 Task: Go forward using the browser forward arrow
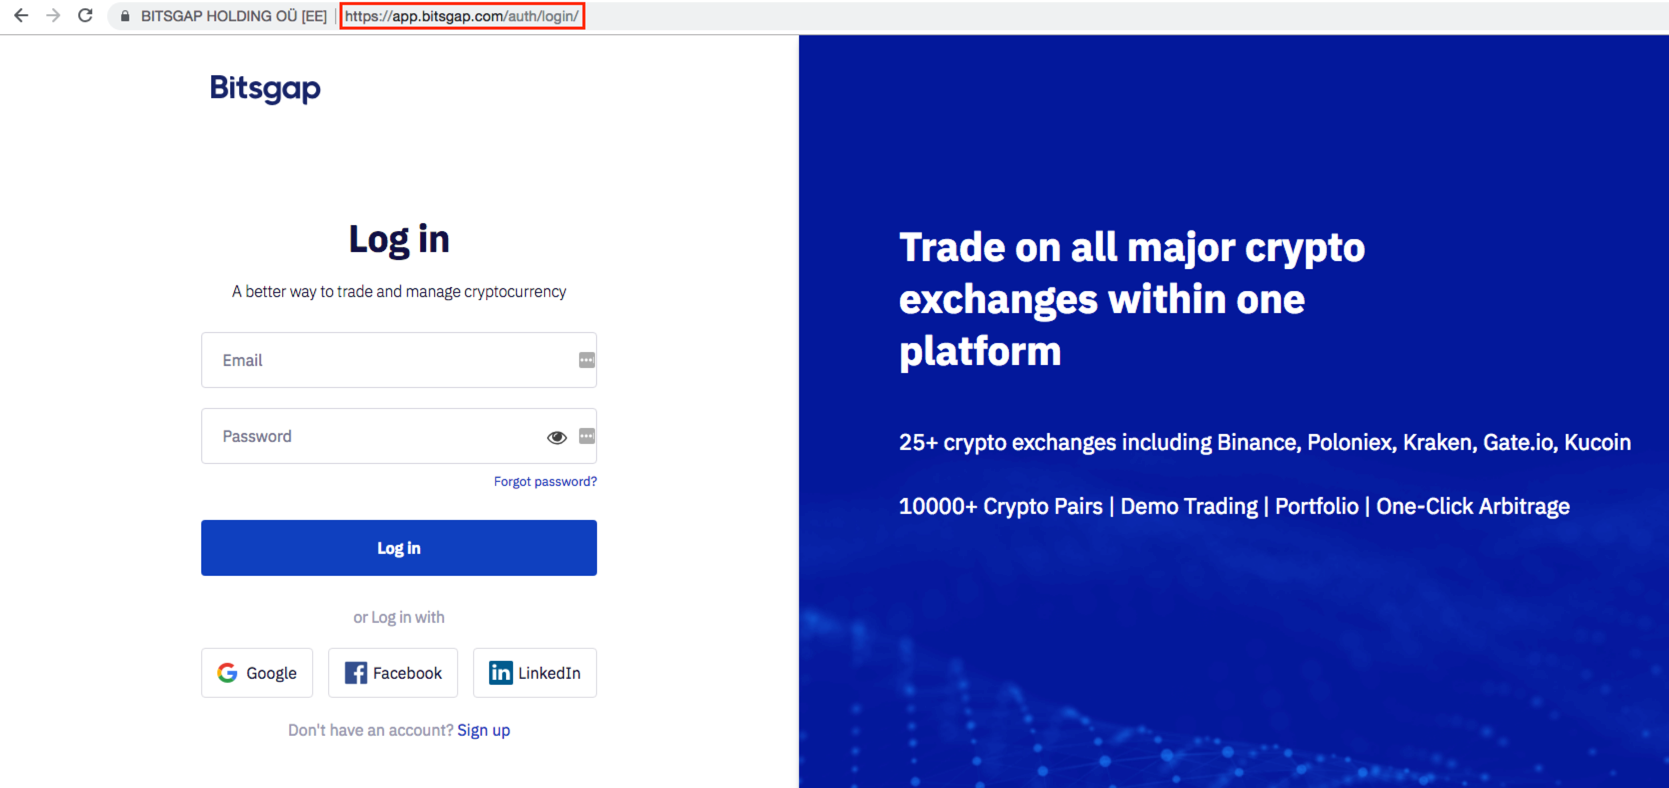pyautogui.click(x=53, y=16)
